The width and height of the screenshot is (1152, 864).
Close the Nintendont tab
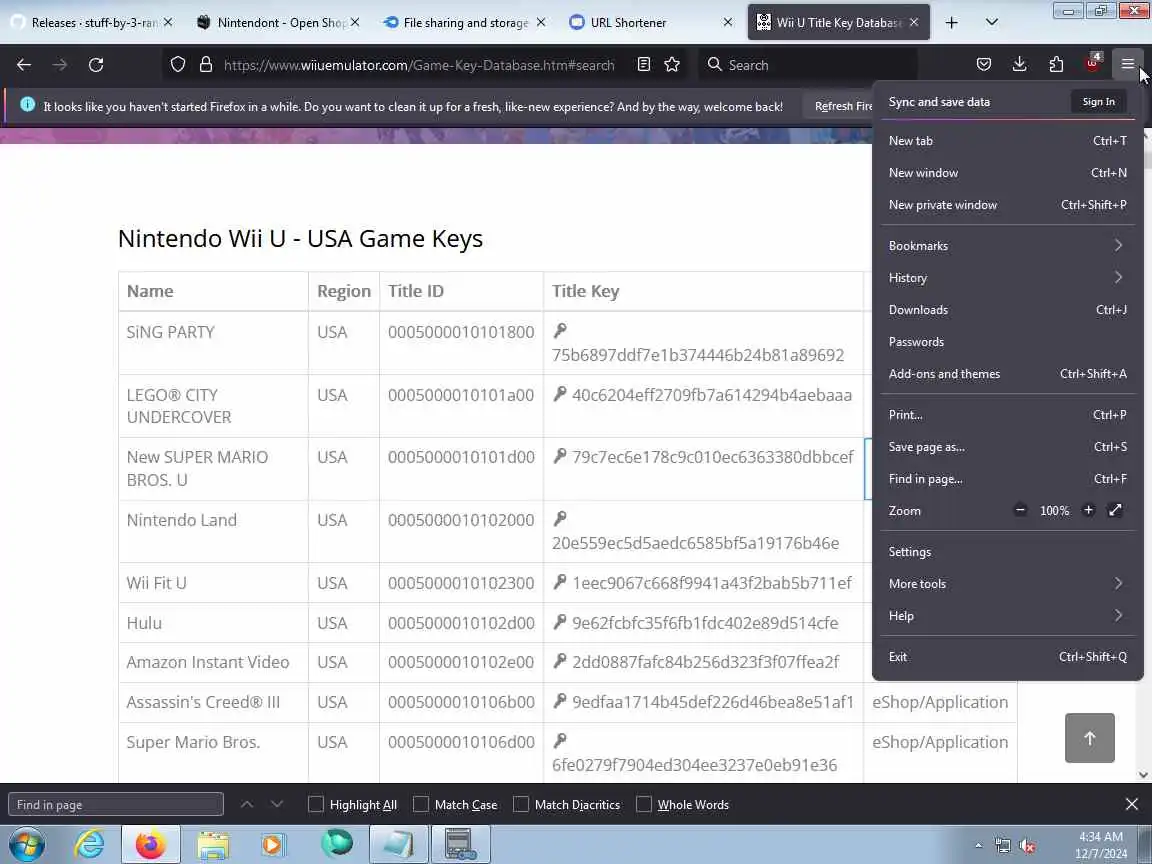tap(355, 23)
